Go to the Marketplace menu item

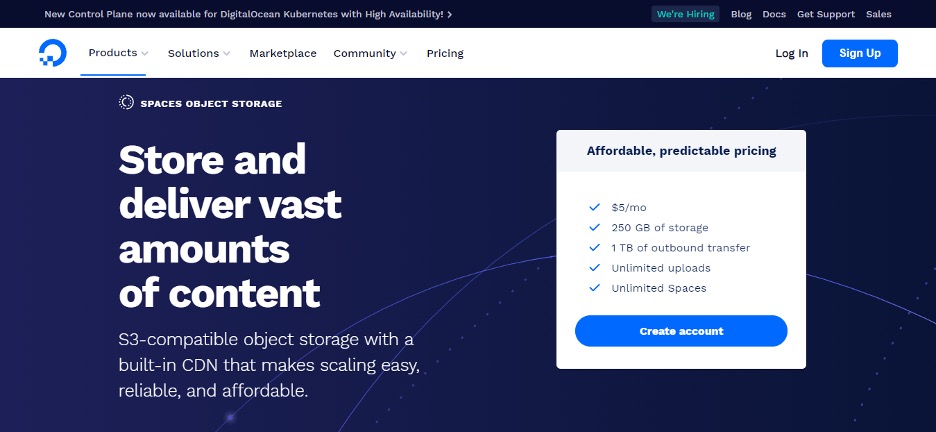(x=283, y=54)
